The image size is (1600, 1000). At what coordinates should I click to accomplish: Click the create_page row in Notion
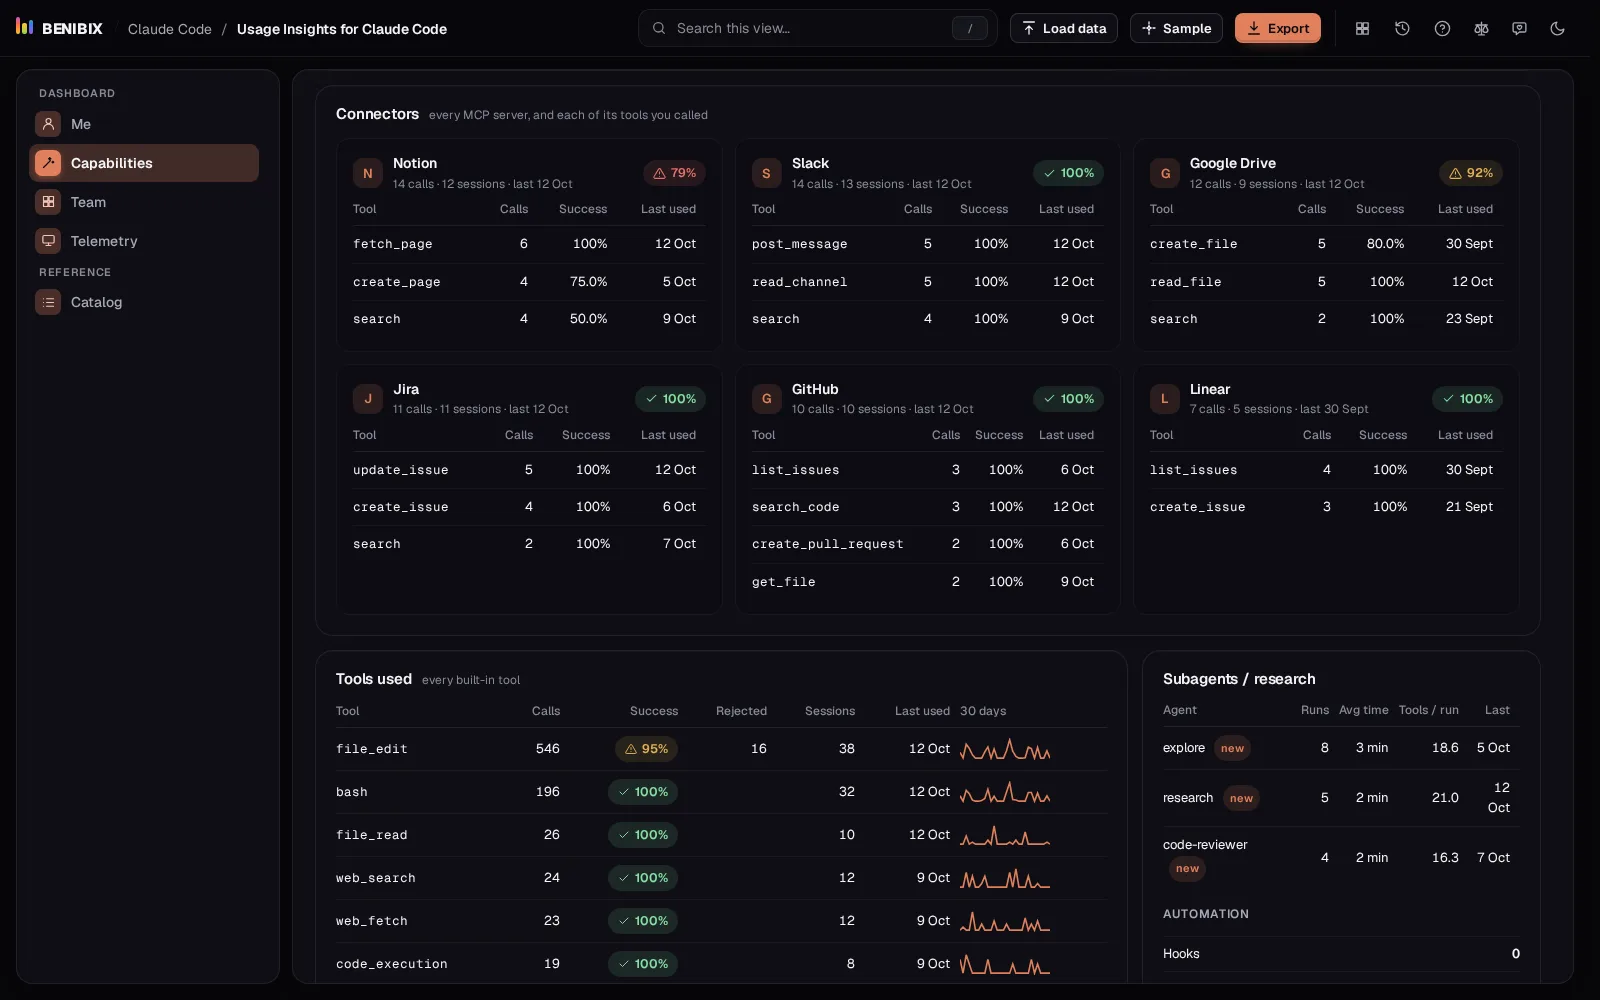coord(529,282)
